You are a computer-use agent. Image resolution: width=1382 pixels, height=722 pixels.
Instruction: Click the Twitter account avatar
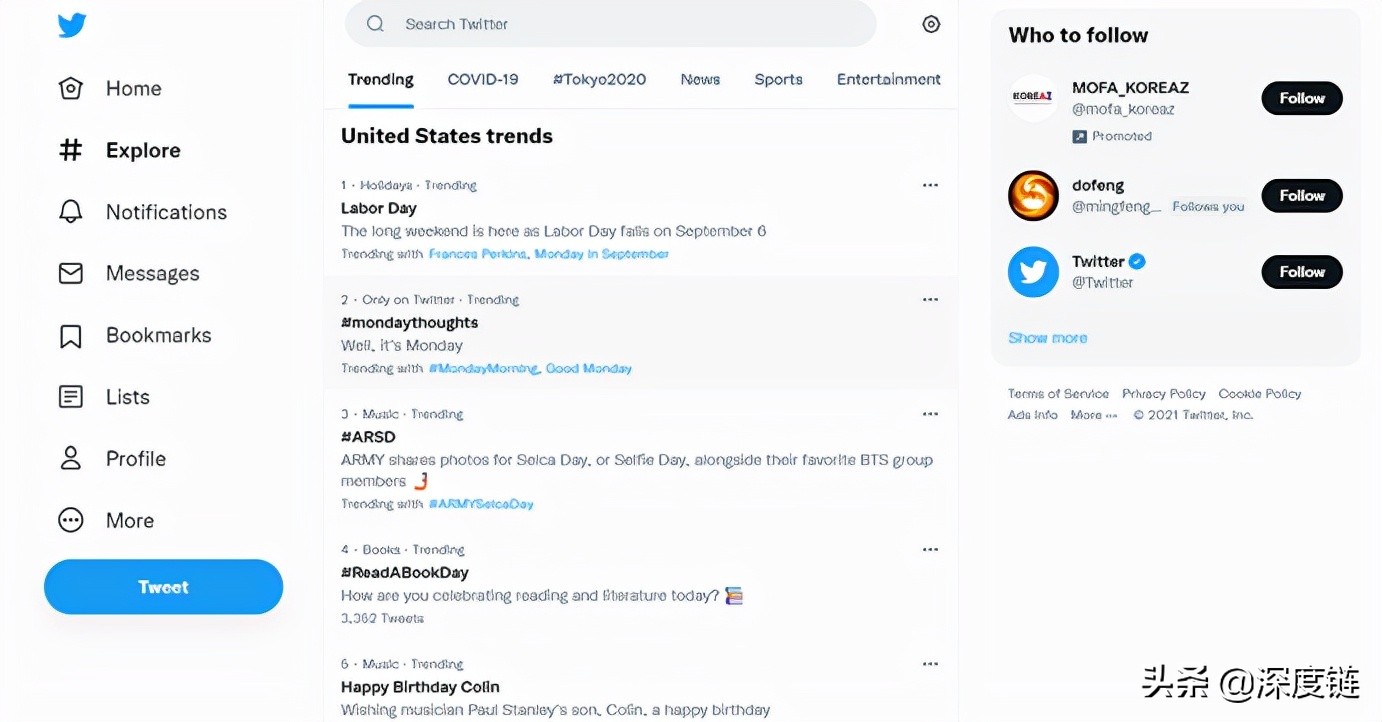(1033, 272)
